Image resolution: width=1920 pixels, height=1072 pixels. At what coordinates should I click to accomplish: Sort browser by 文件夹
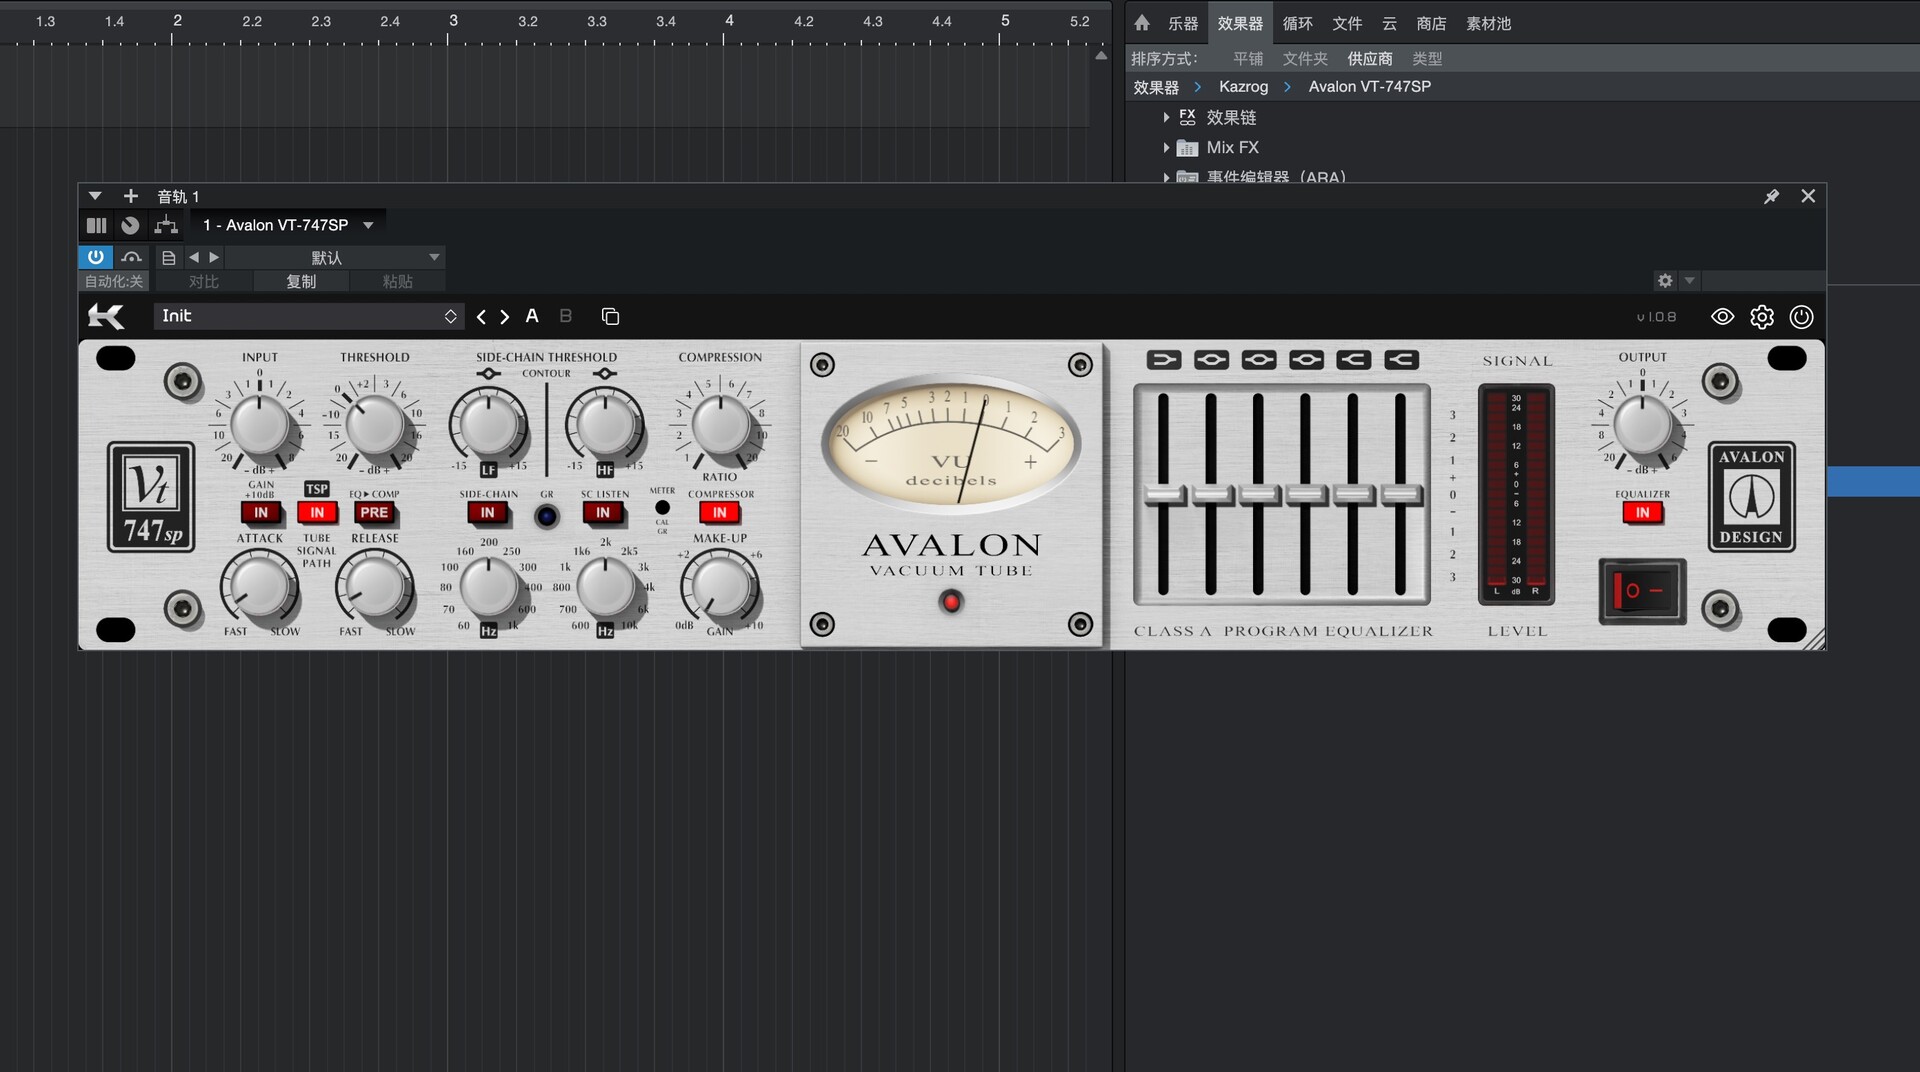point(1305,59)
